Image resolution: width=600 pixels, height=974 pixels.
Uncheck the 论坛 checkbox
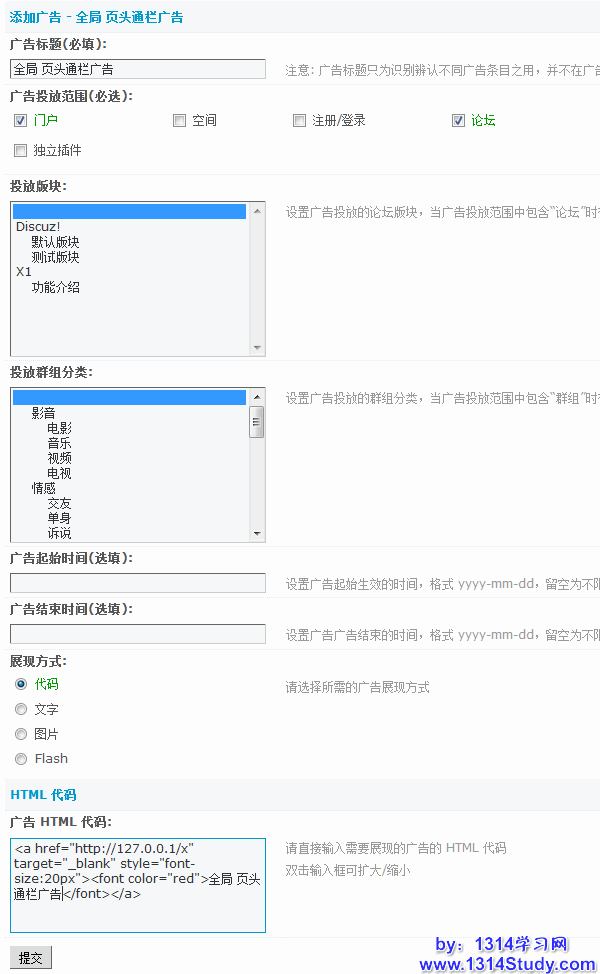coord(458,121)
